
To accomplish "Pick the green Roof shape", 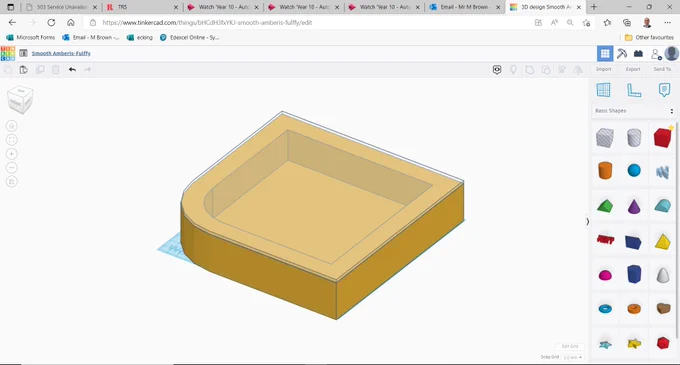I will point(605,205).
